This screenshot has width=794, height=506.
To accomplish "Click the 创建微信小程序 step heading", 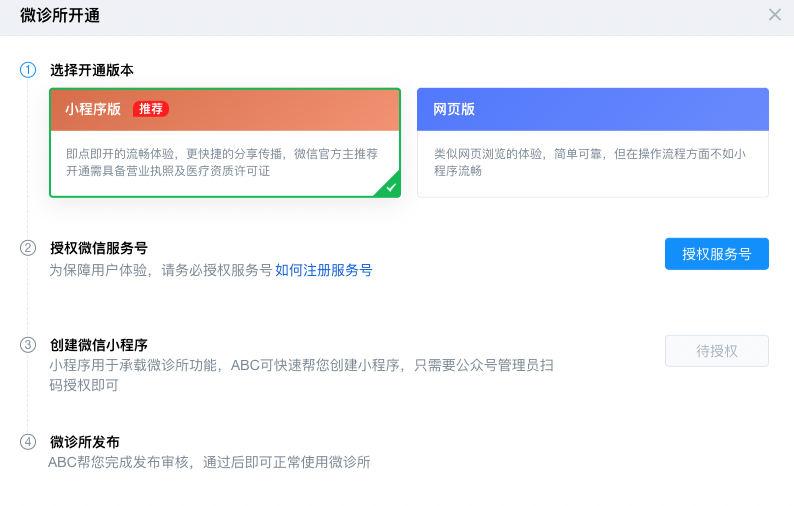I will (x=99, y=345).
